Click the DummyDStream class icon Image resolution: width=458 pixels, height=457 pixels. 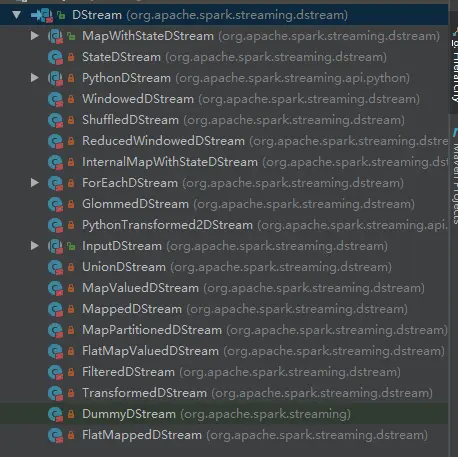(55, 414)
